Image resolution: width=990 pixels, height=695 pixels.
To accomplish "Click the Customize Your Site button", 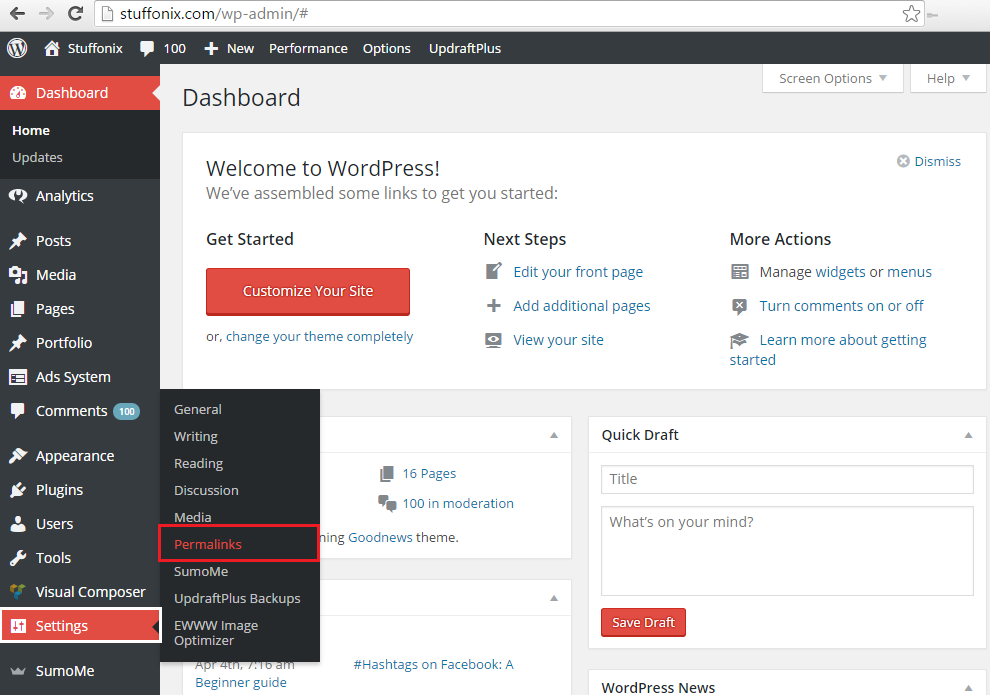I will (308, 291).
